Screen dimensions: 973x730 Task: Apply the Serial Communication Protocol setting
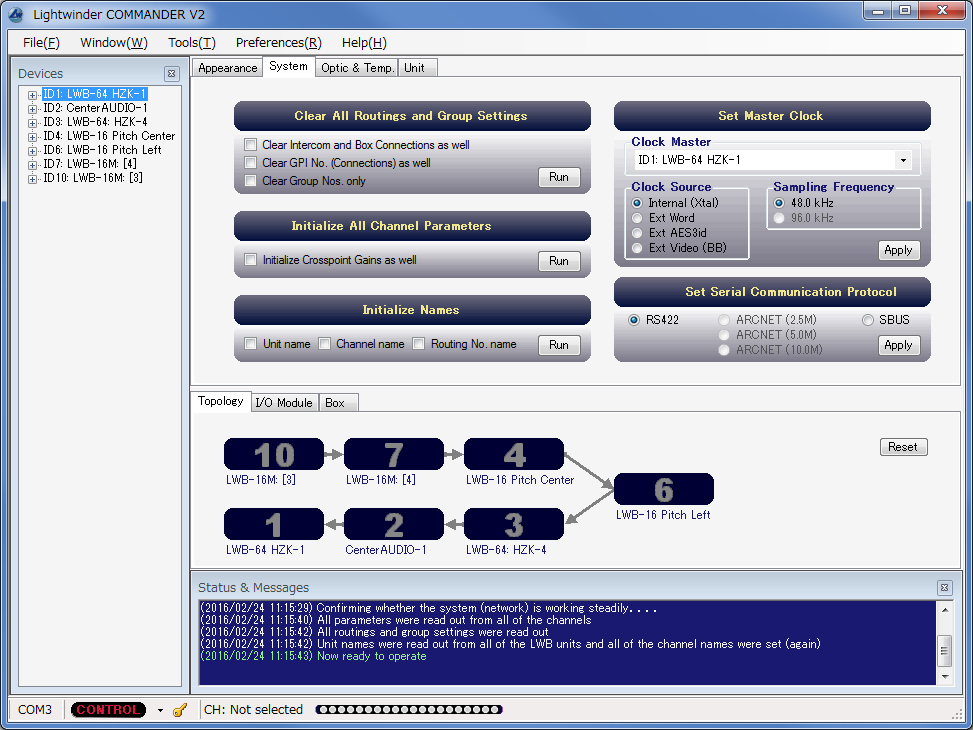click(x=899, y=345)
